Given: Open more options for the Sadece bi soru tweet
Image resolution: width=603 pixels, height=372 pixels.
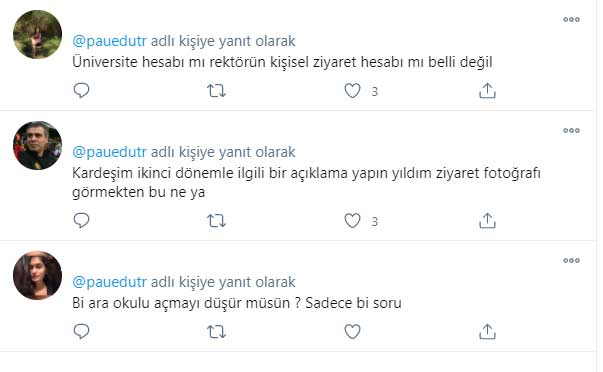Looking at the screenshot, I should [x=571, y=260].
